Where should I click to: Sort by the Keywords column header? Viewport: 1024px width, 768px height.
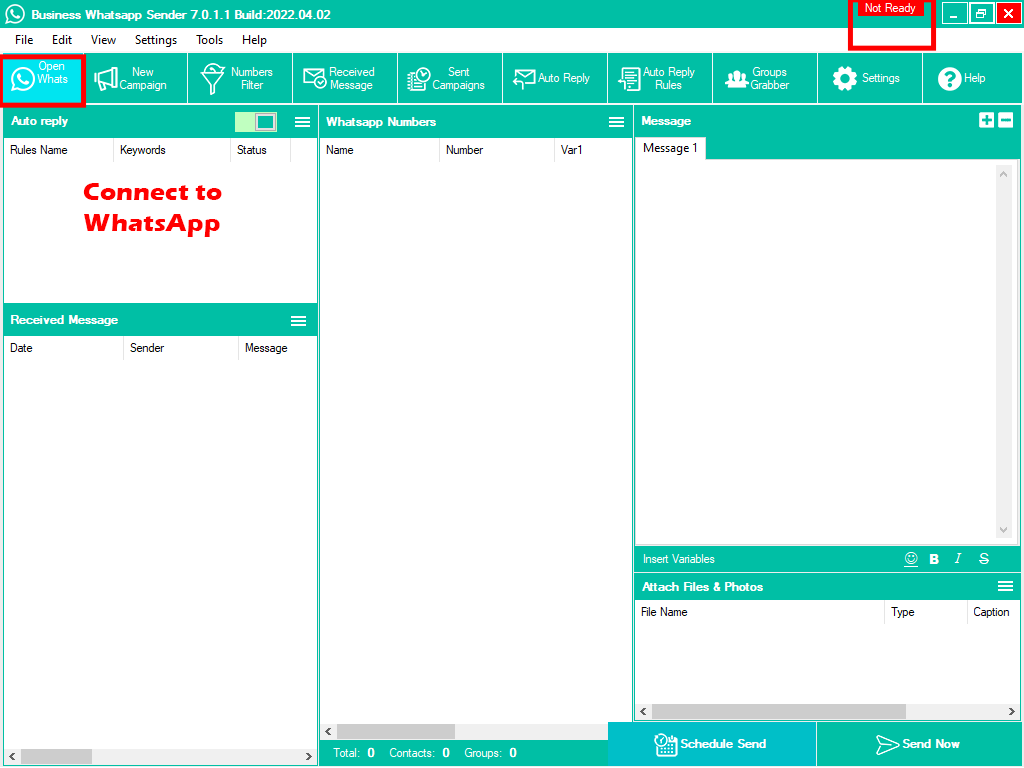tap(172, 150)
